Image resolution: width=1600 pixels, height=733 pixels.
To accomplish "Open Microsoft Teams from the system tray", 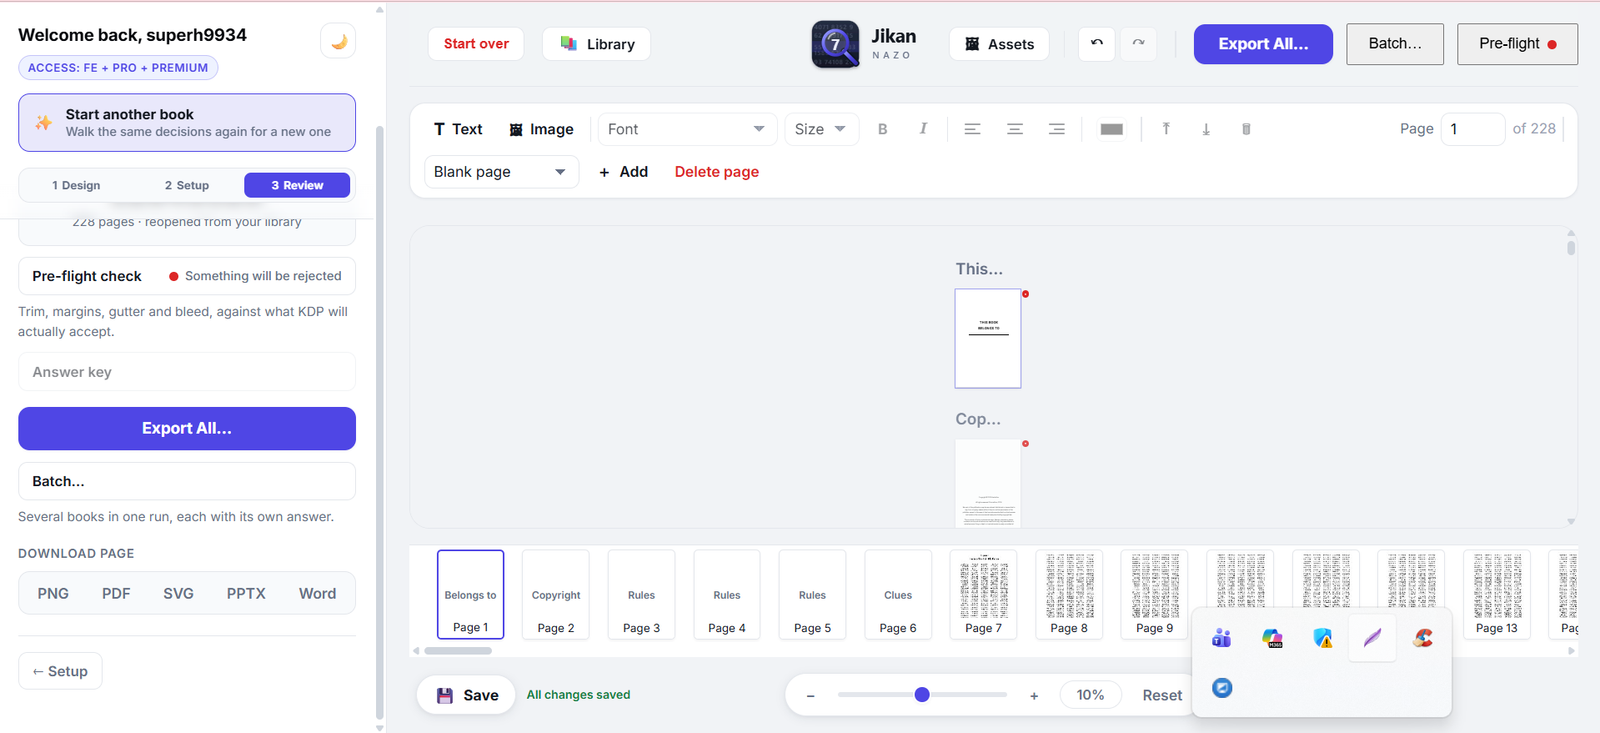I will [x=1222, y=638].
